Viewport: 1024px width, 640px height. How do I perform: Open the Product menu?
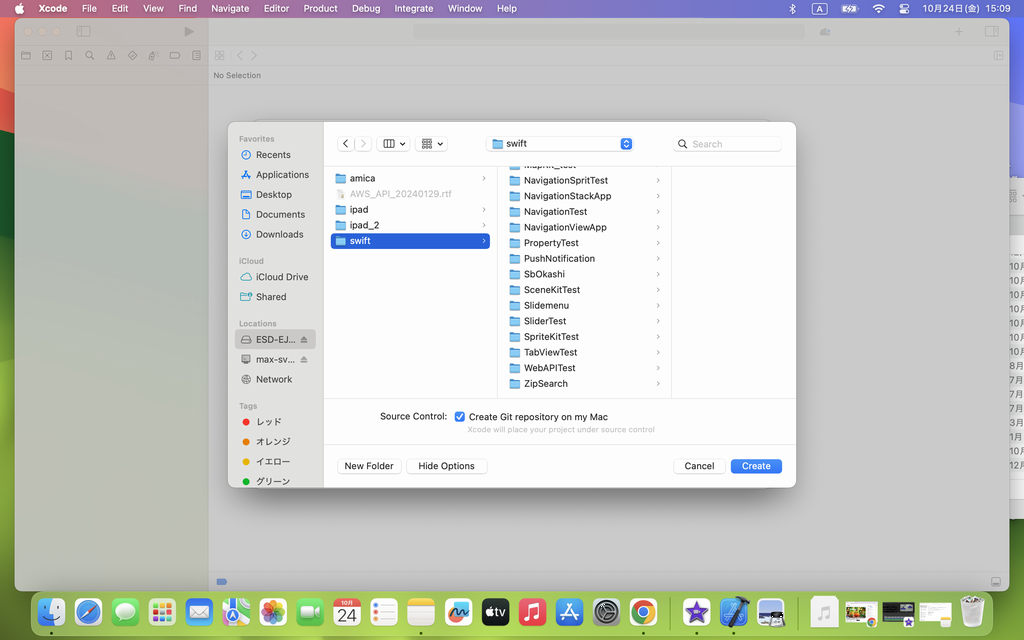click(320, 8)
